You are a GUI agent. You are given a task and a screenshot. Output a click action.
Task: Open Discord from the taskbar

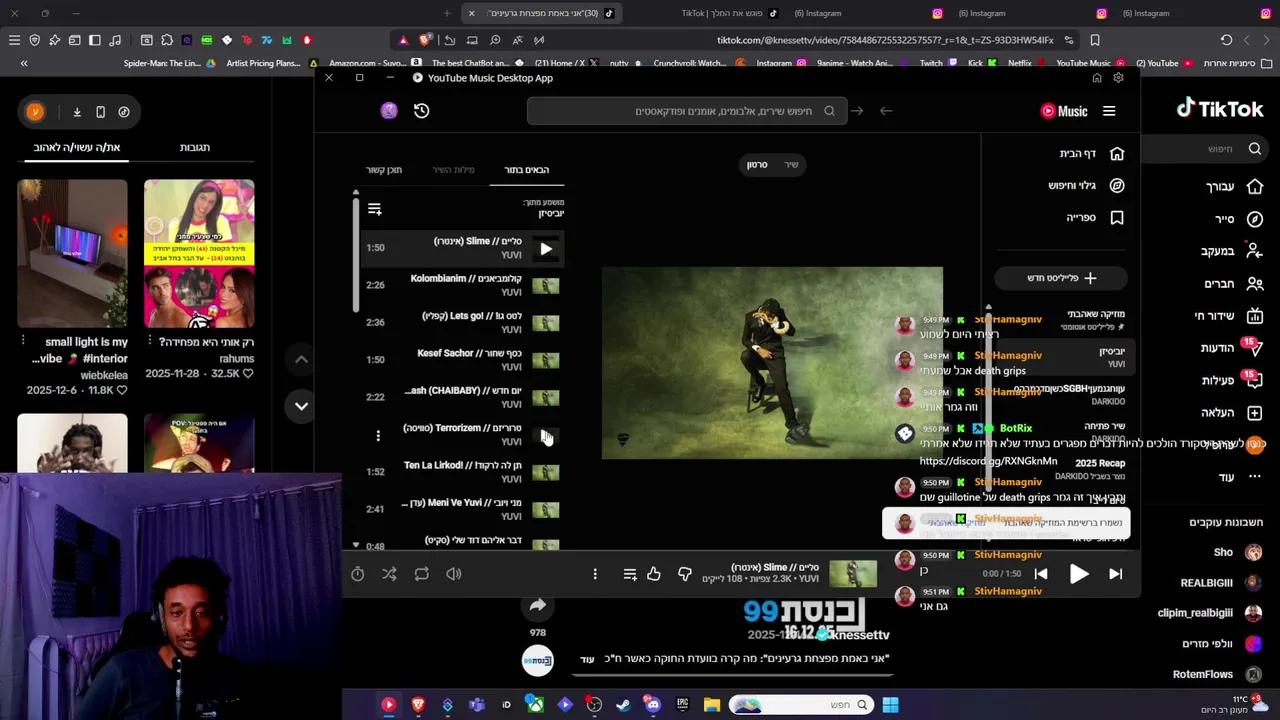[x=653, y=705]
